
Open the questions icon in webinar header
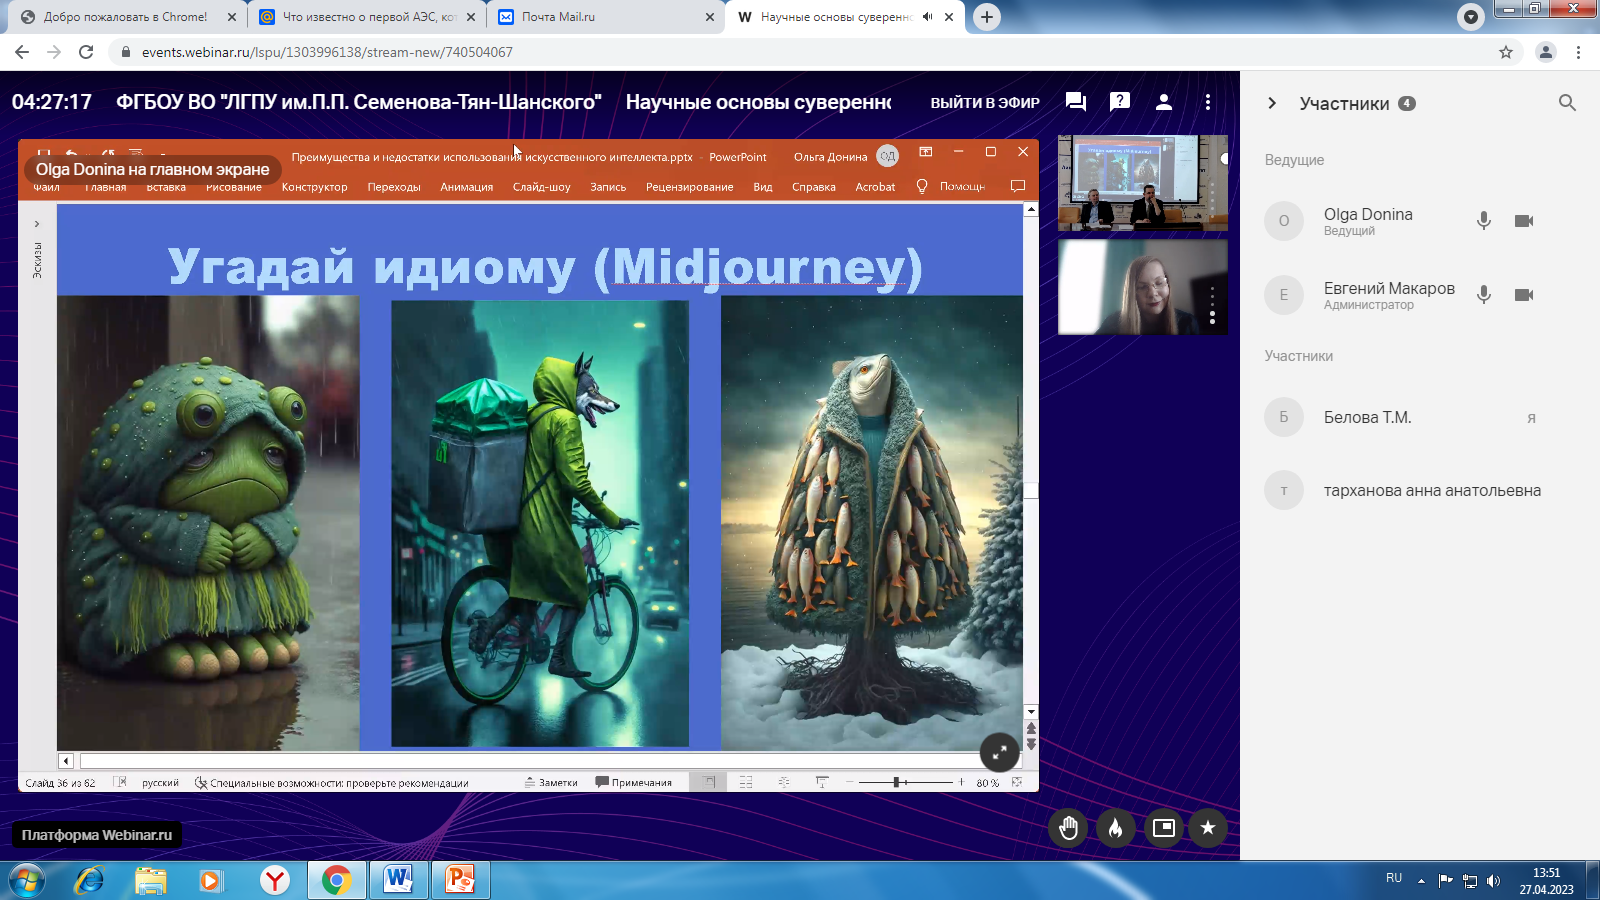click(x=1120, y=101)
